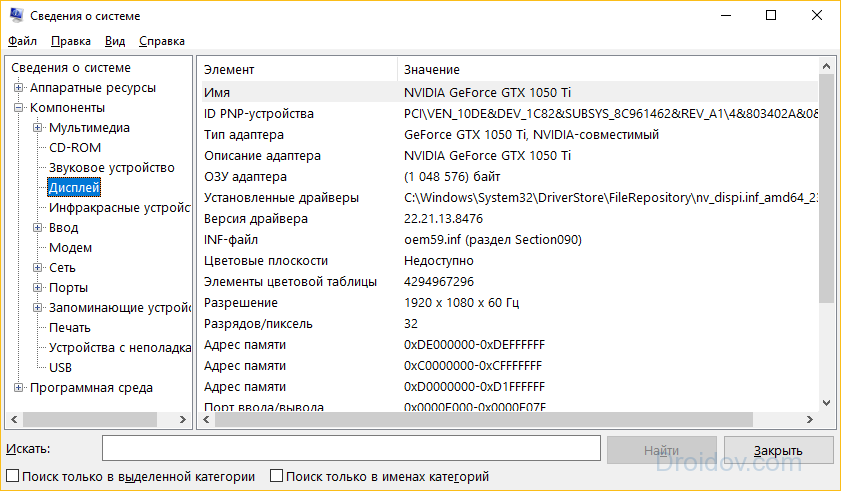The image size is (841, 491).
Task: Enable Поиск только в именах категорий checkbox
Action: click(276, 476)
